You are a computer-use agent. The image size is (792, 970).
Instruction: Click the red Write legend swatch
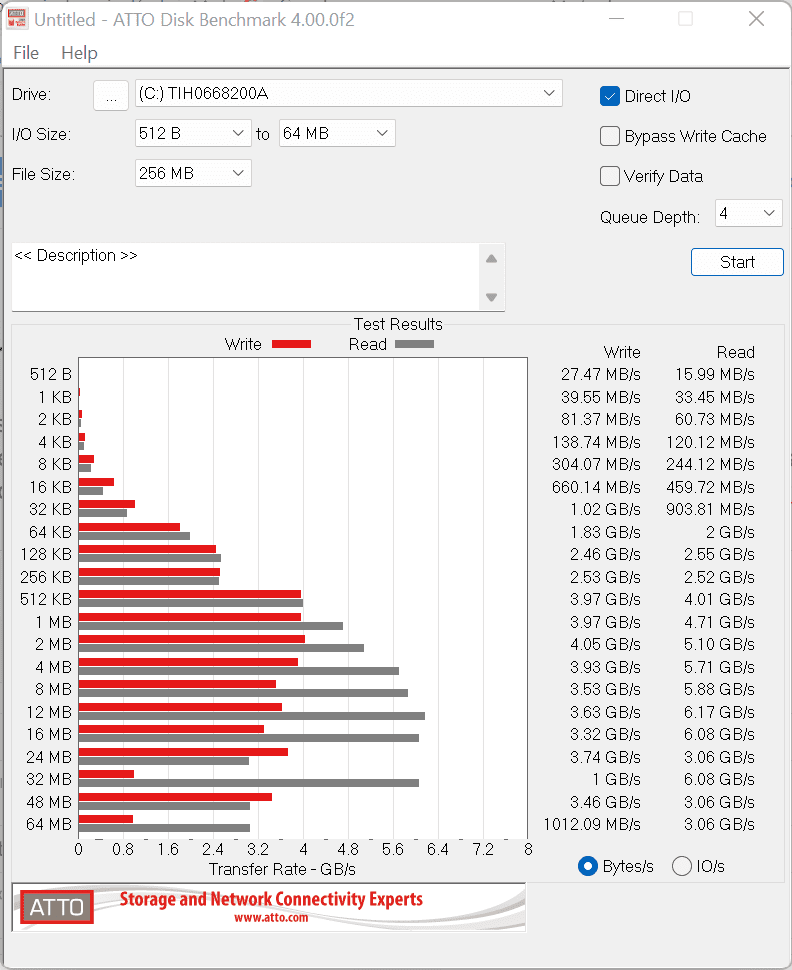(x=291, y=344)
